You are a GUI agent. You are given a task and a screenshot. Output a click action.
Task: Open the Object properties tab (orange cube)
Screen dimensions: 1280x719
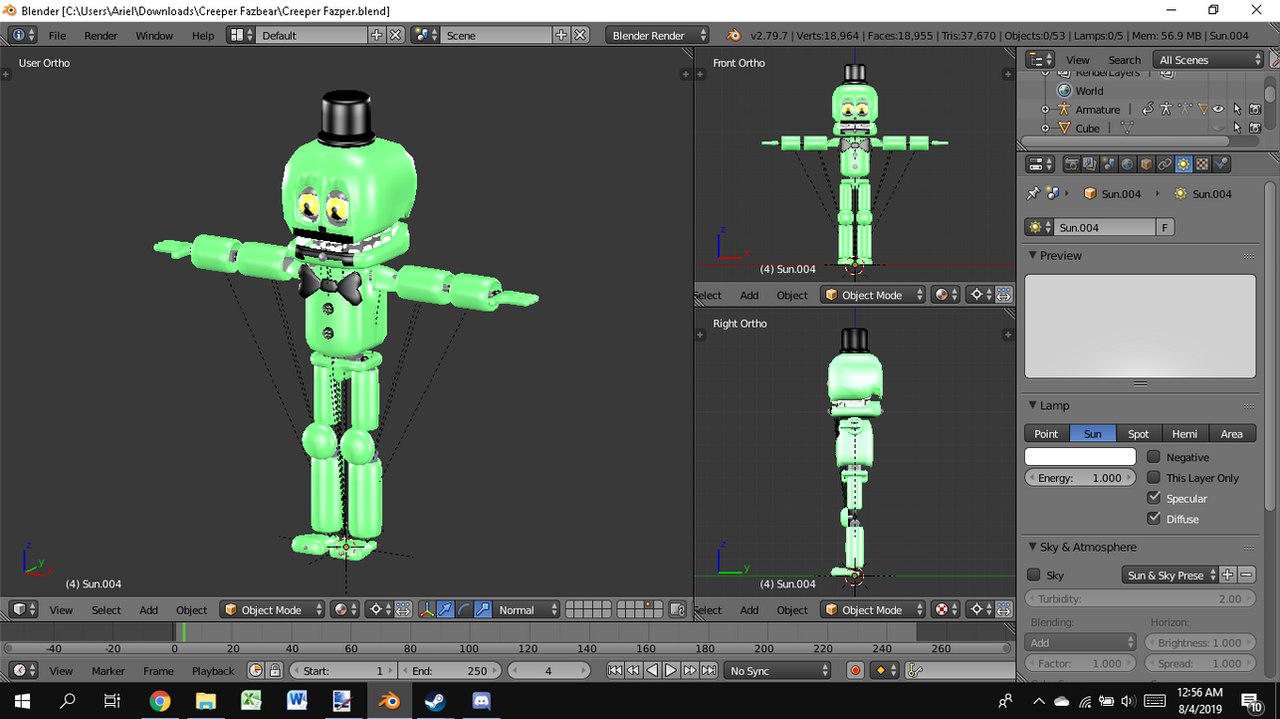[x=1147, y=164]
